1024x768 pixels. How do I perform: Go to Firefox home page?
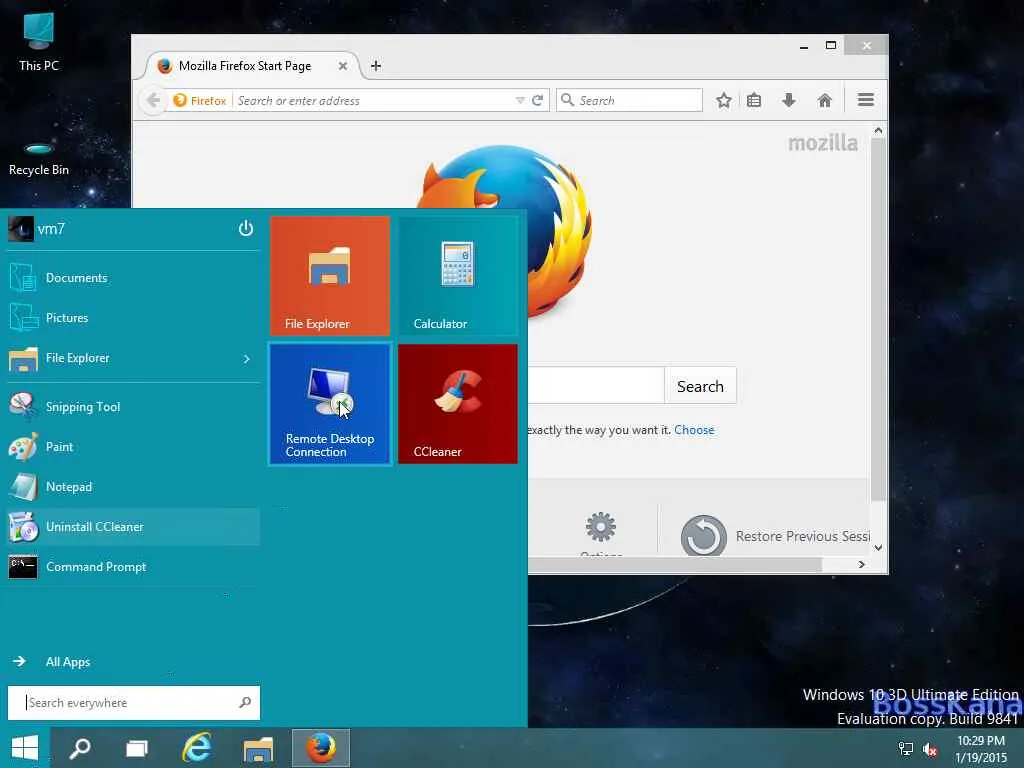pos(825,101)
